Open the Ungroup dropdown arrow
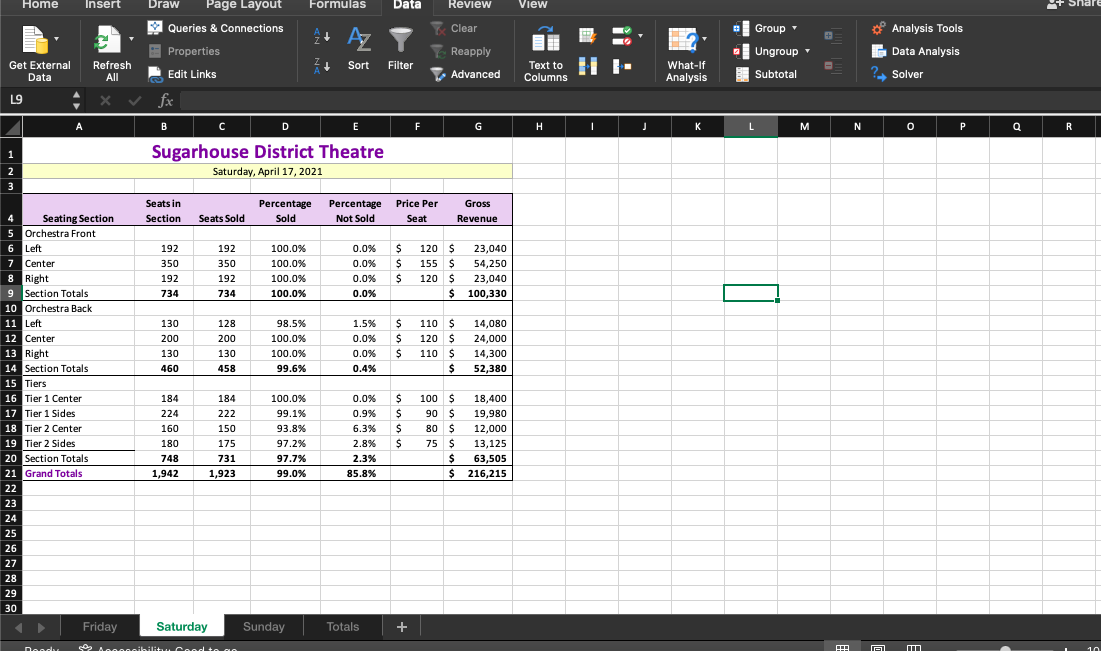 (x=807, y=51)
